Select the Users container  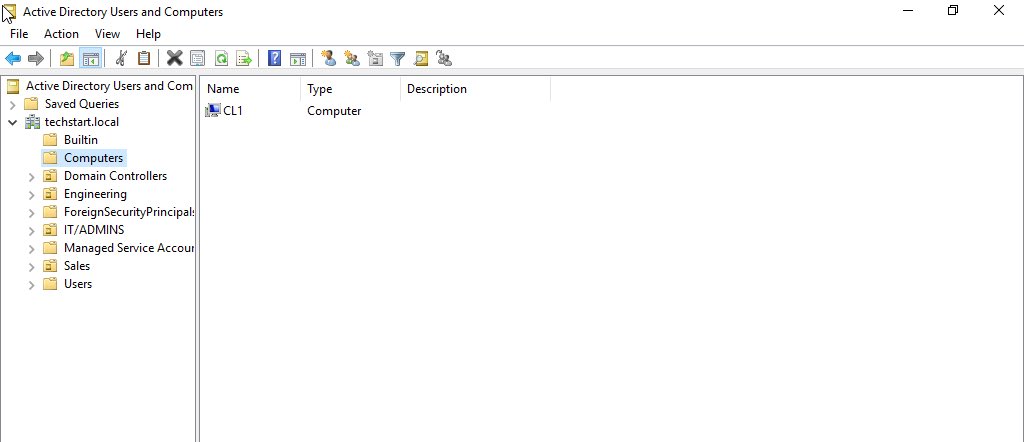point(78,284)
